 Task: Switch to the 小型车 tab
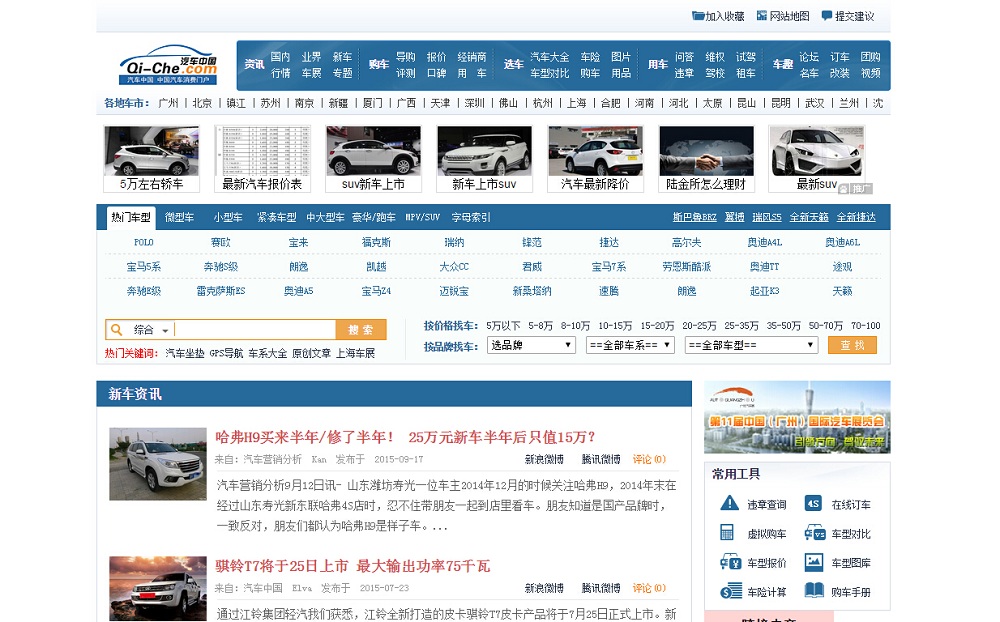pyautogui.click(x=228, y=218)
